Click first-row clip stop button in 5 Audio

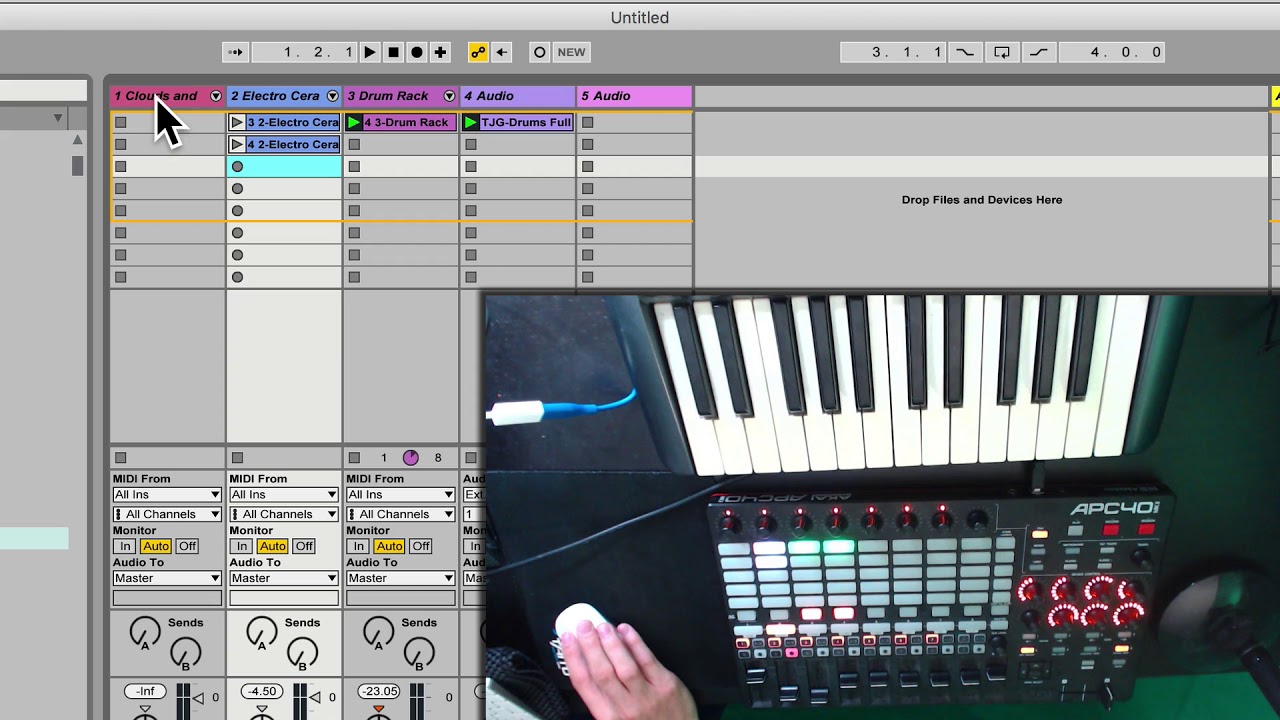588,122
